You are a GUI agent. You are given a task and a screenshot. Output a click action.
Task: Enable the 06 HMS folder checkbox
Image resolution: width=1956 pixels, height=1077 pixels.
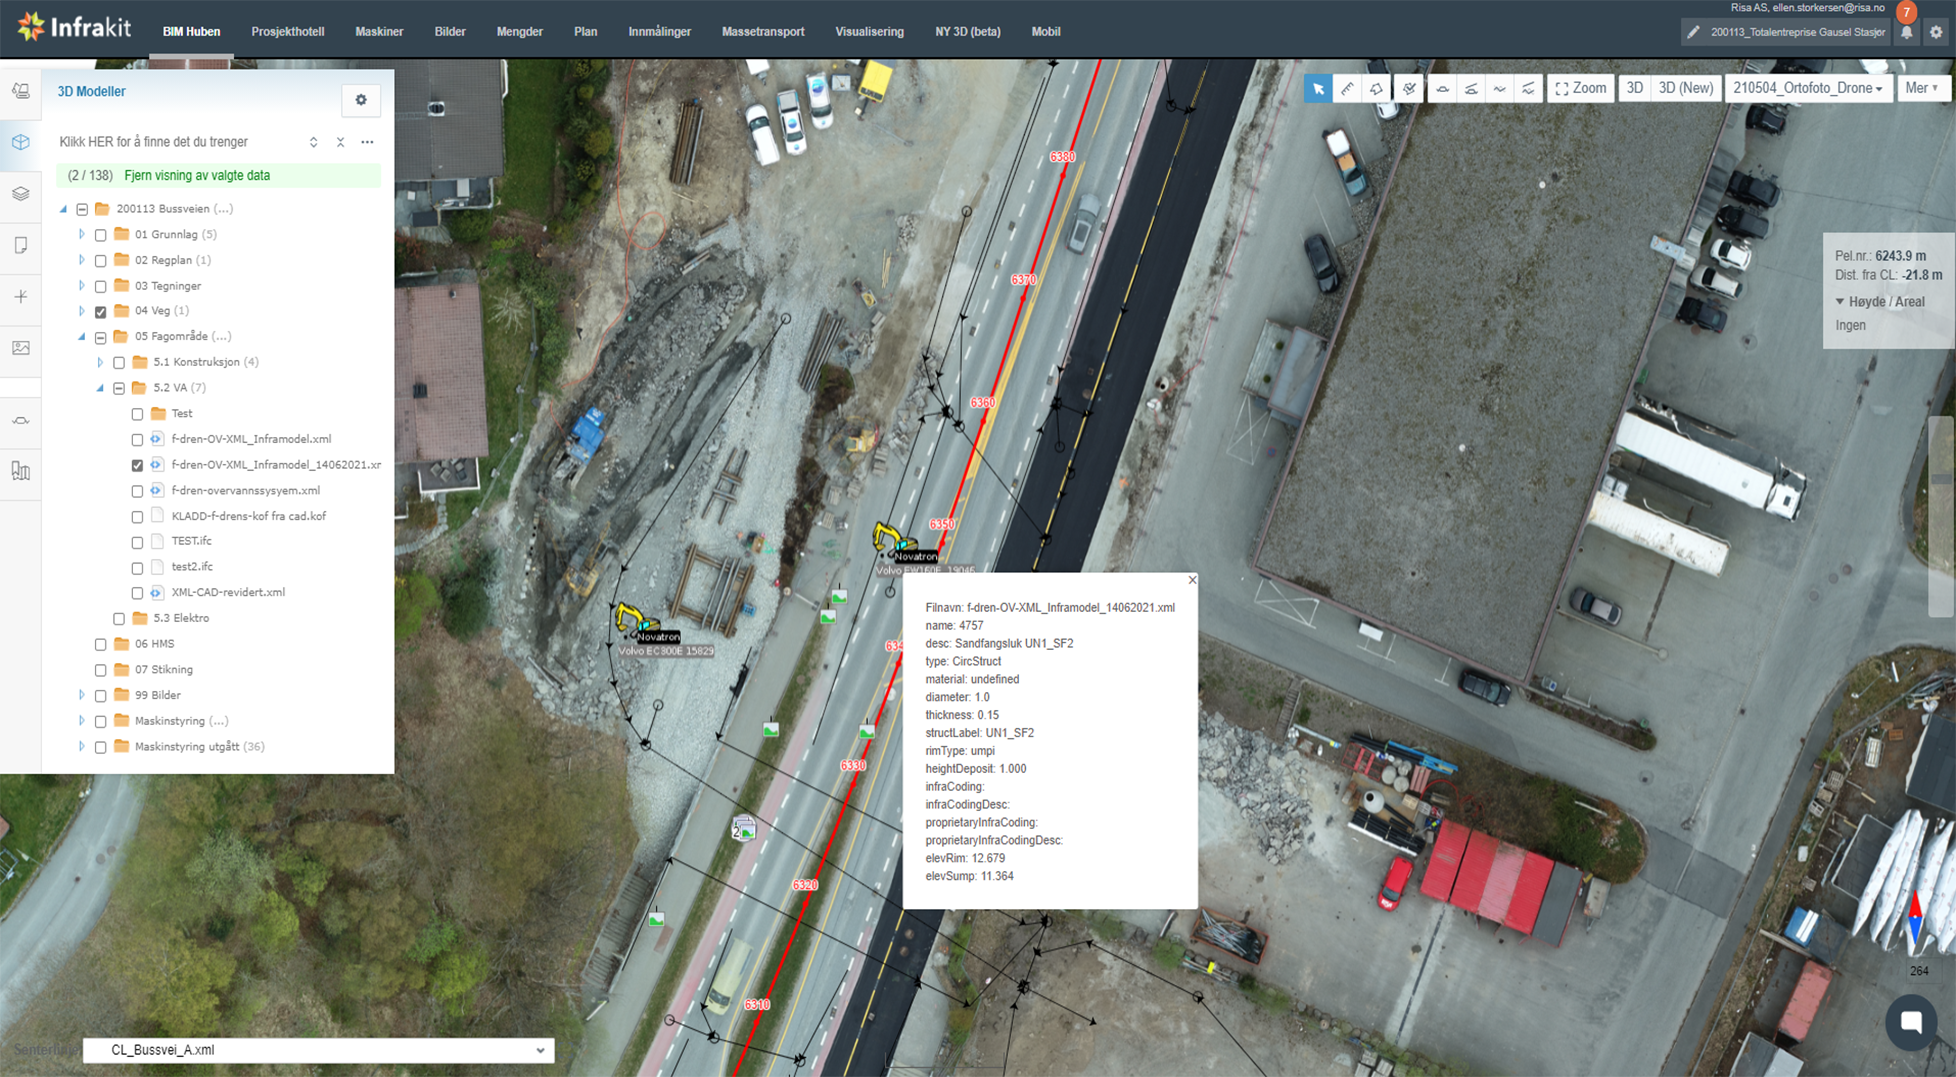101,645
